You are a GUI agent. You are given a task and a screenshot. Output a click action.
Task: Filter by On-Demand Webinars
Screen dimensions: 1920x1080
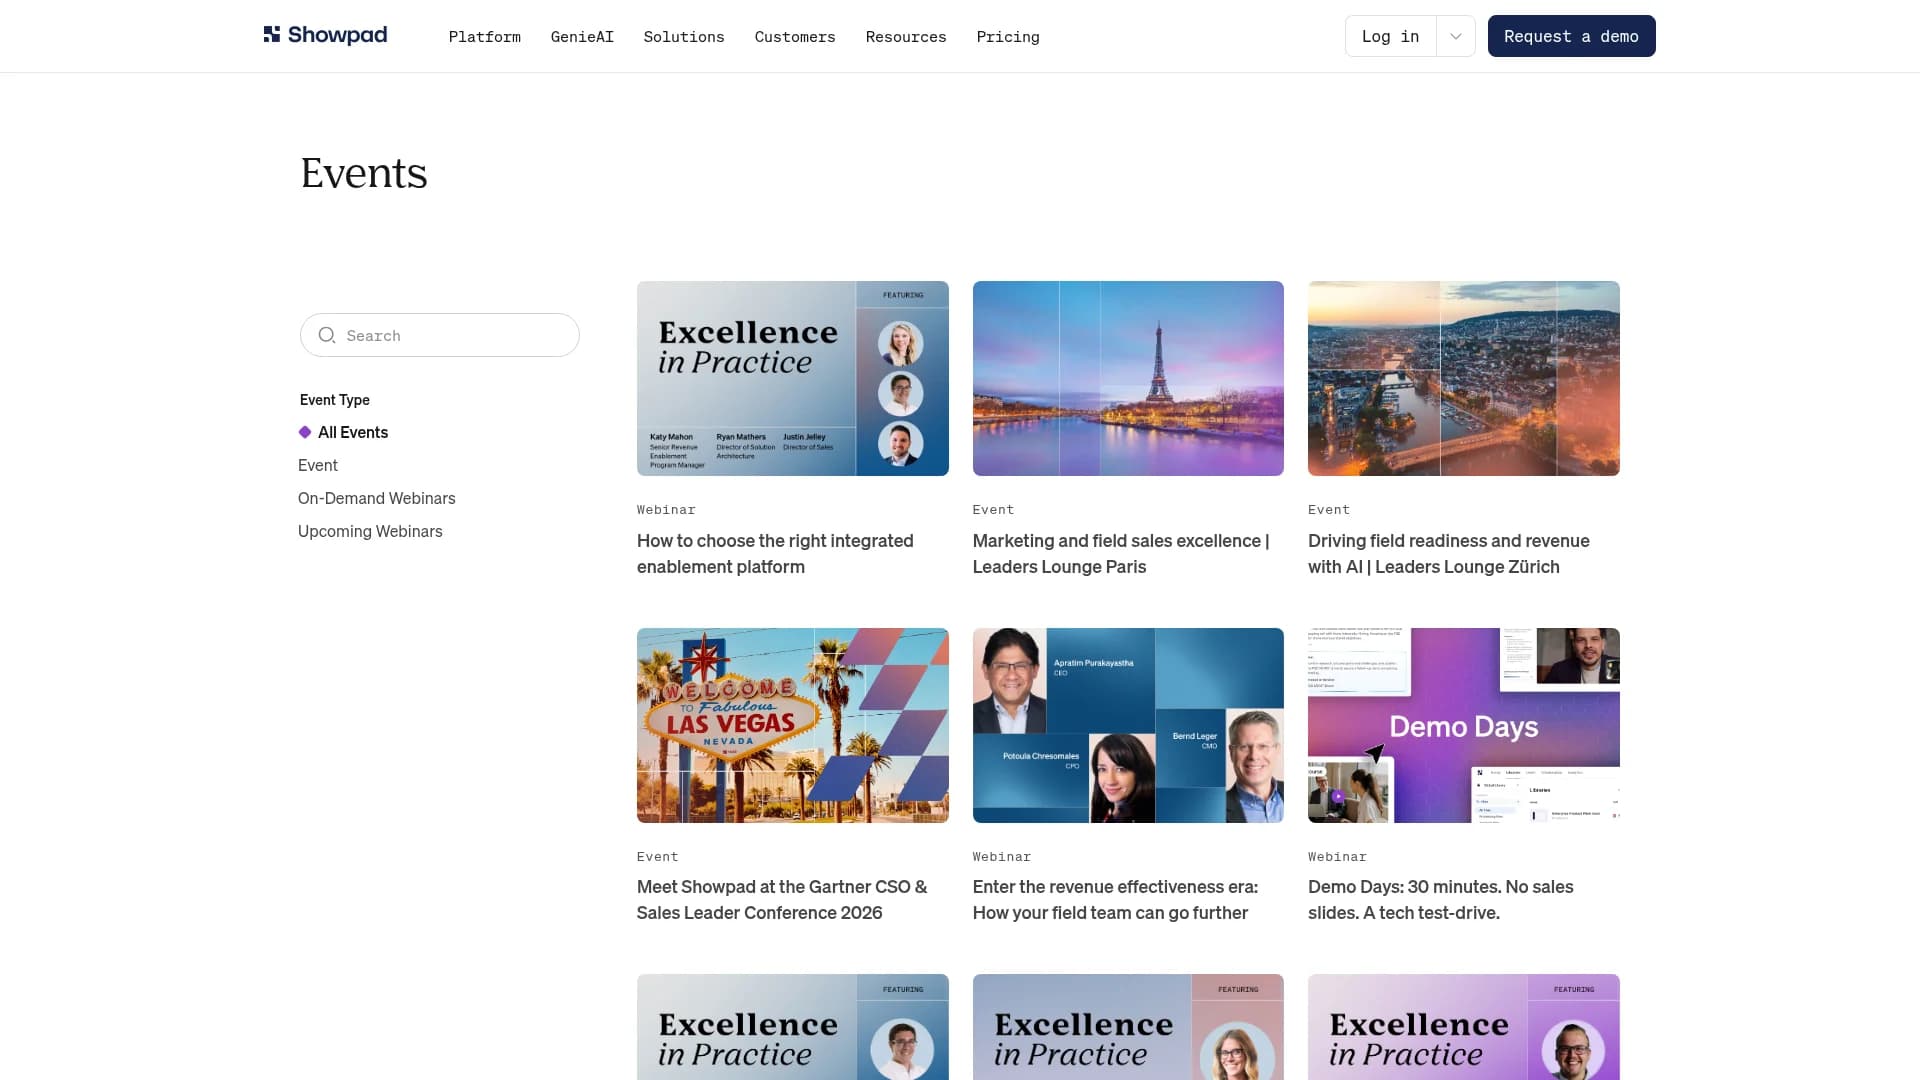coord(376,498)
